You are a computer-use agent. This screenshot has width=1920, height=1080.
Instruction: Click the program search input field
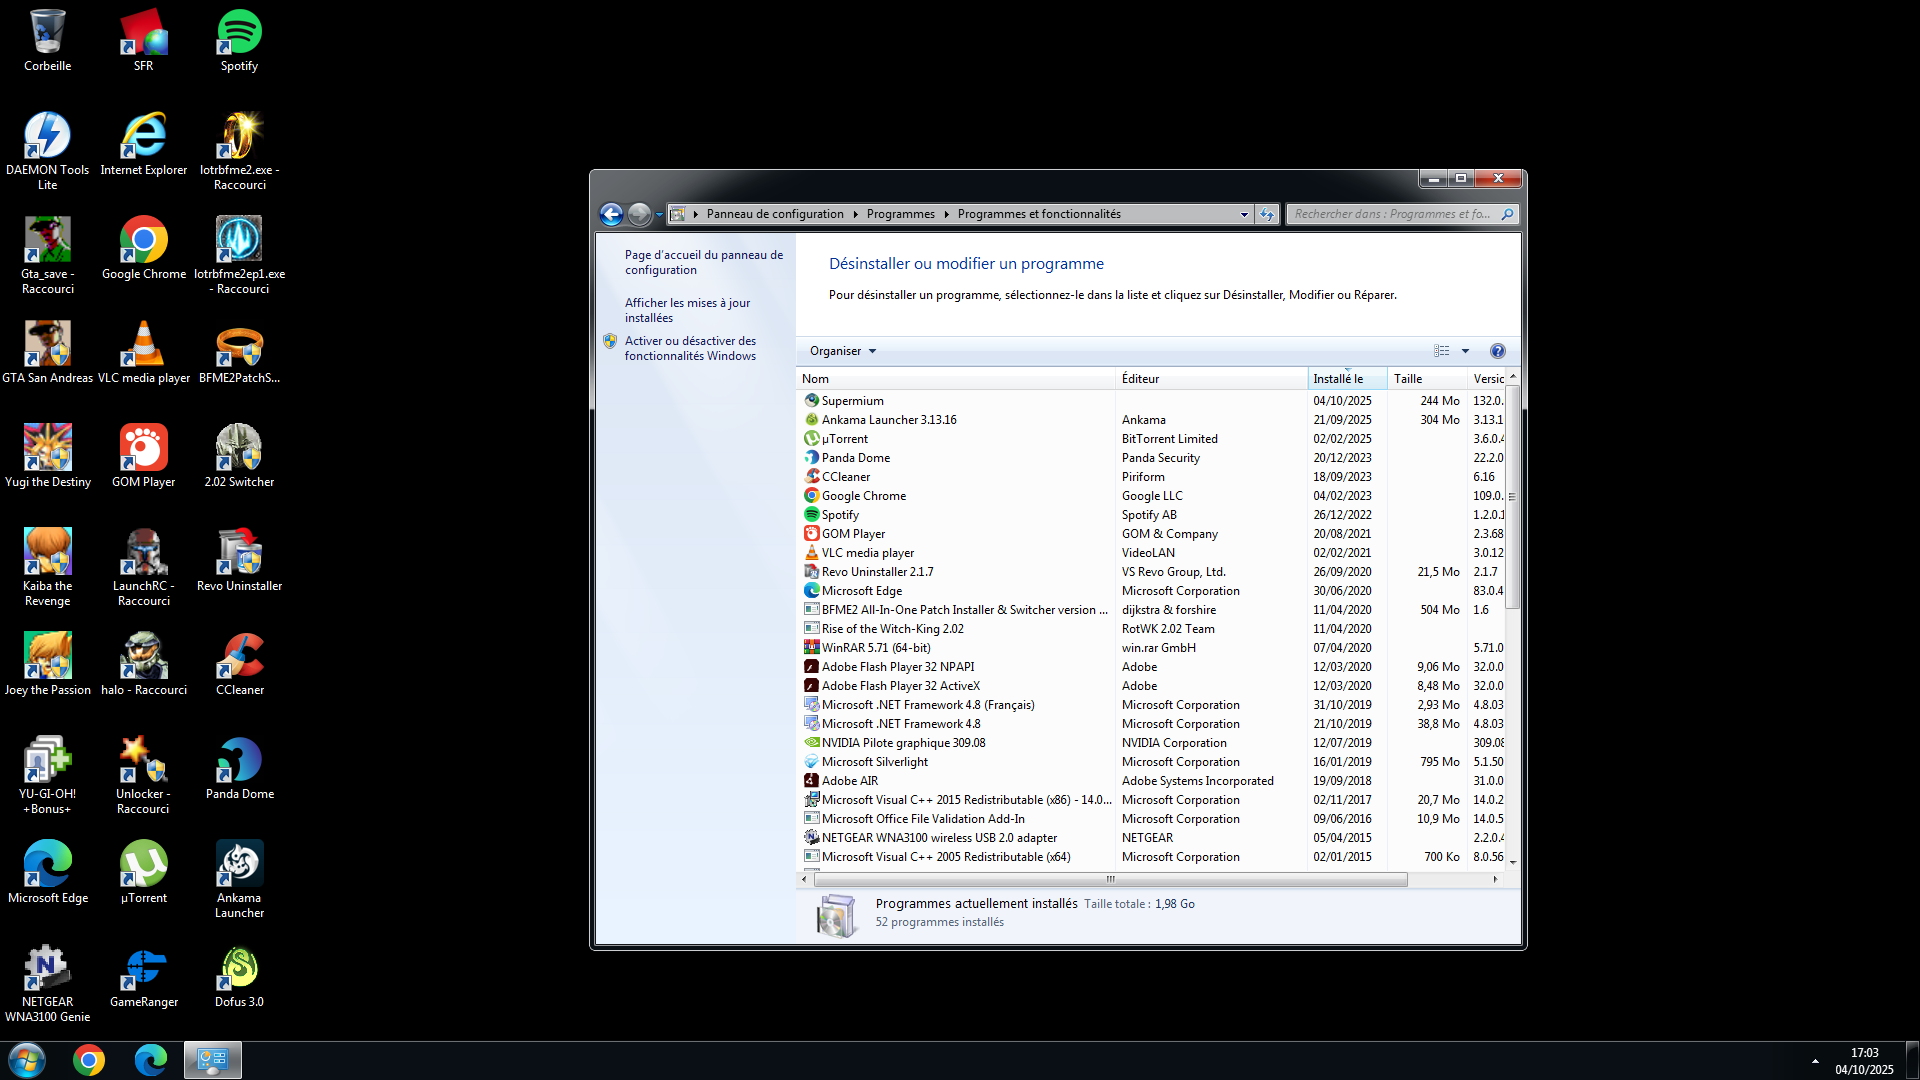(1392, 214)
